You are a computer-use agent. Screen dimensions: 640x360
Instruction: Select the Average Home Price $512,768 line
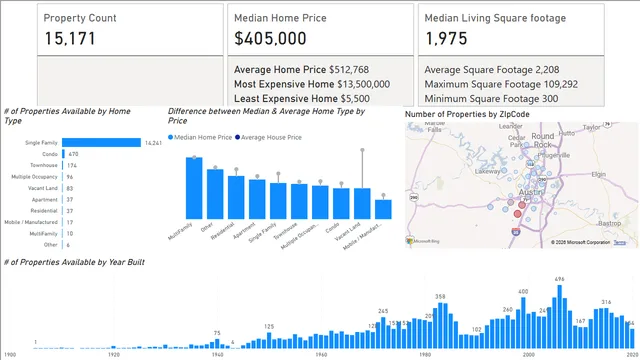[301, 70]
